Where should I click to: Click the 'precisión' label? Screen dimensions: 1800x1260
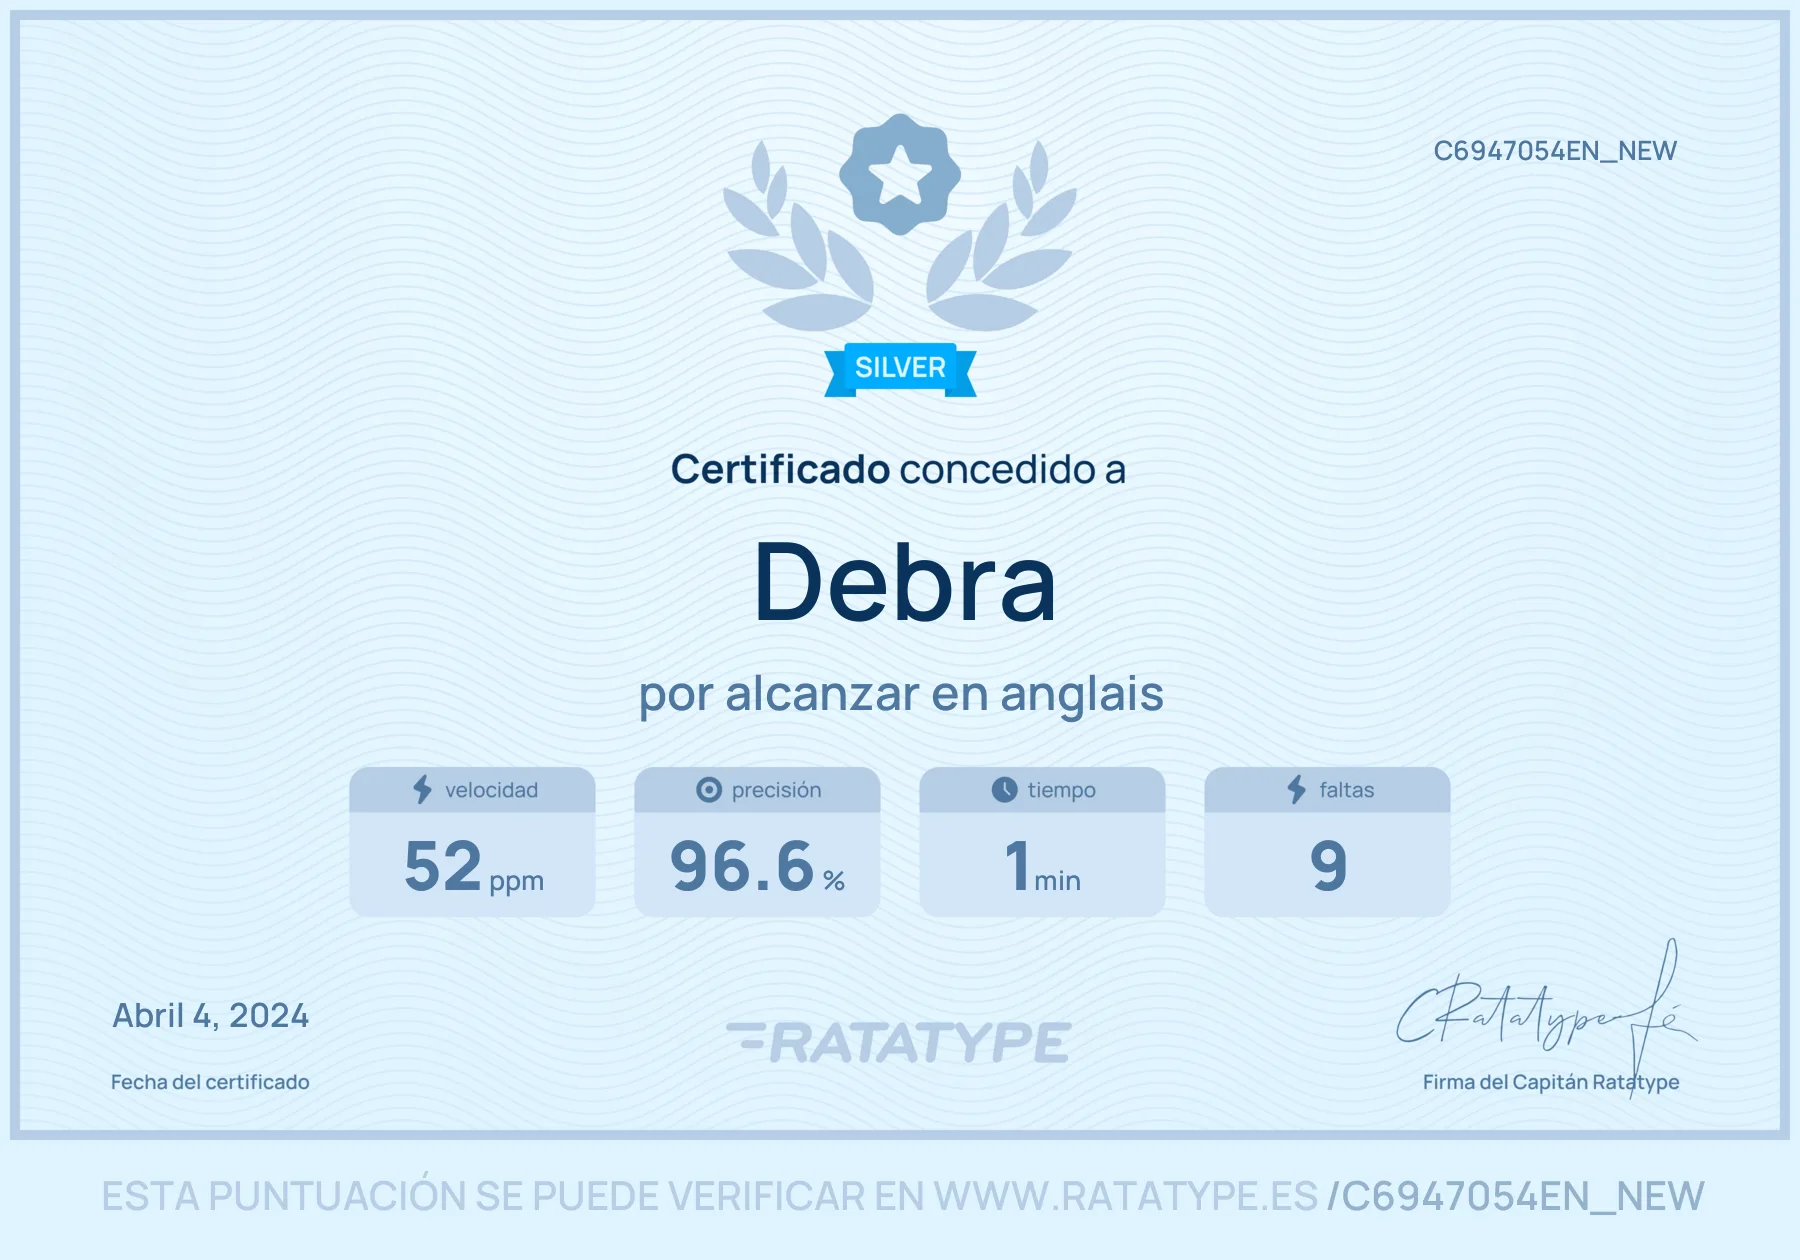point(776,790)
